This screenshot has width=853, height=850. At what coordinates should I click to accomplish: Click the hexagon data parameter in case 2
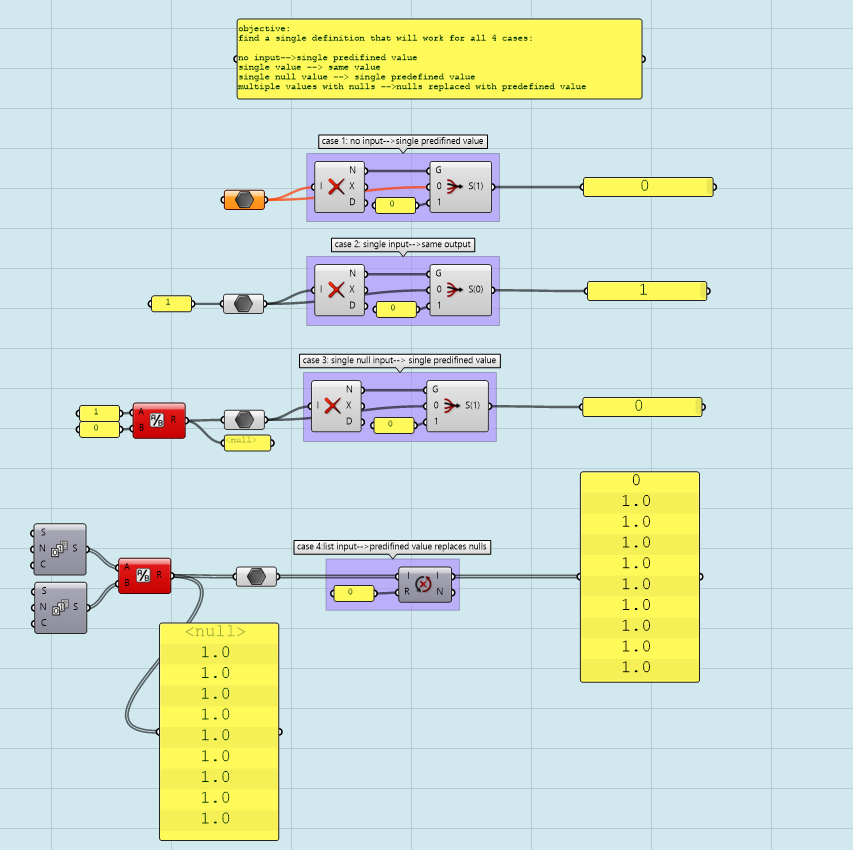(x=244, y=304)
